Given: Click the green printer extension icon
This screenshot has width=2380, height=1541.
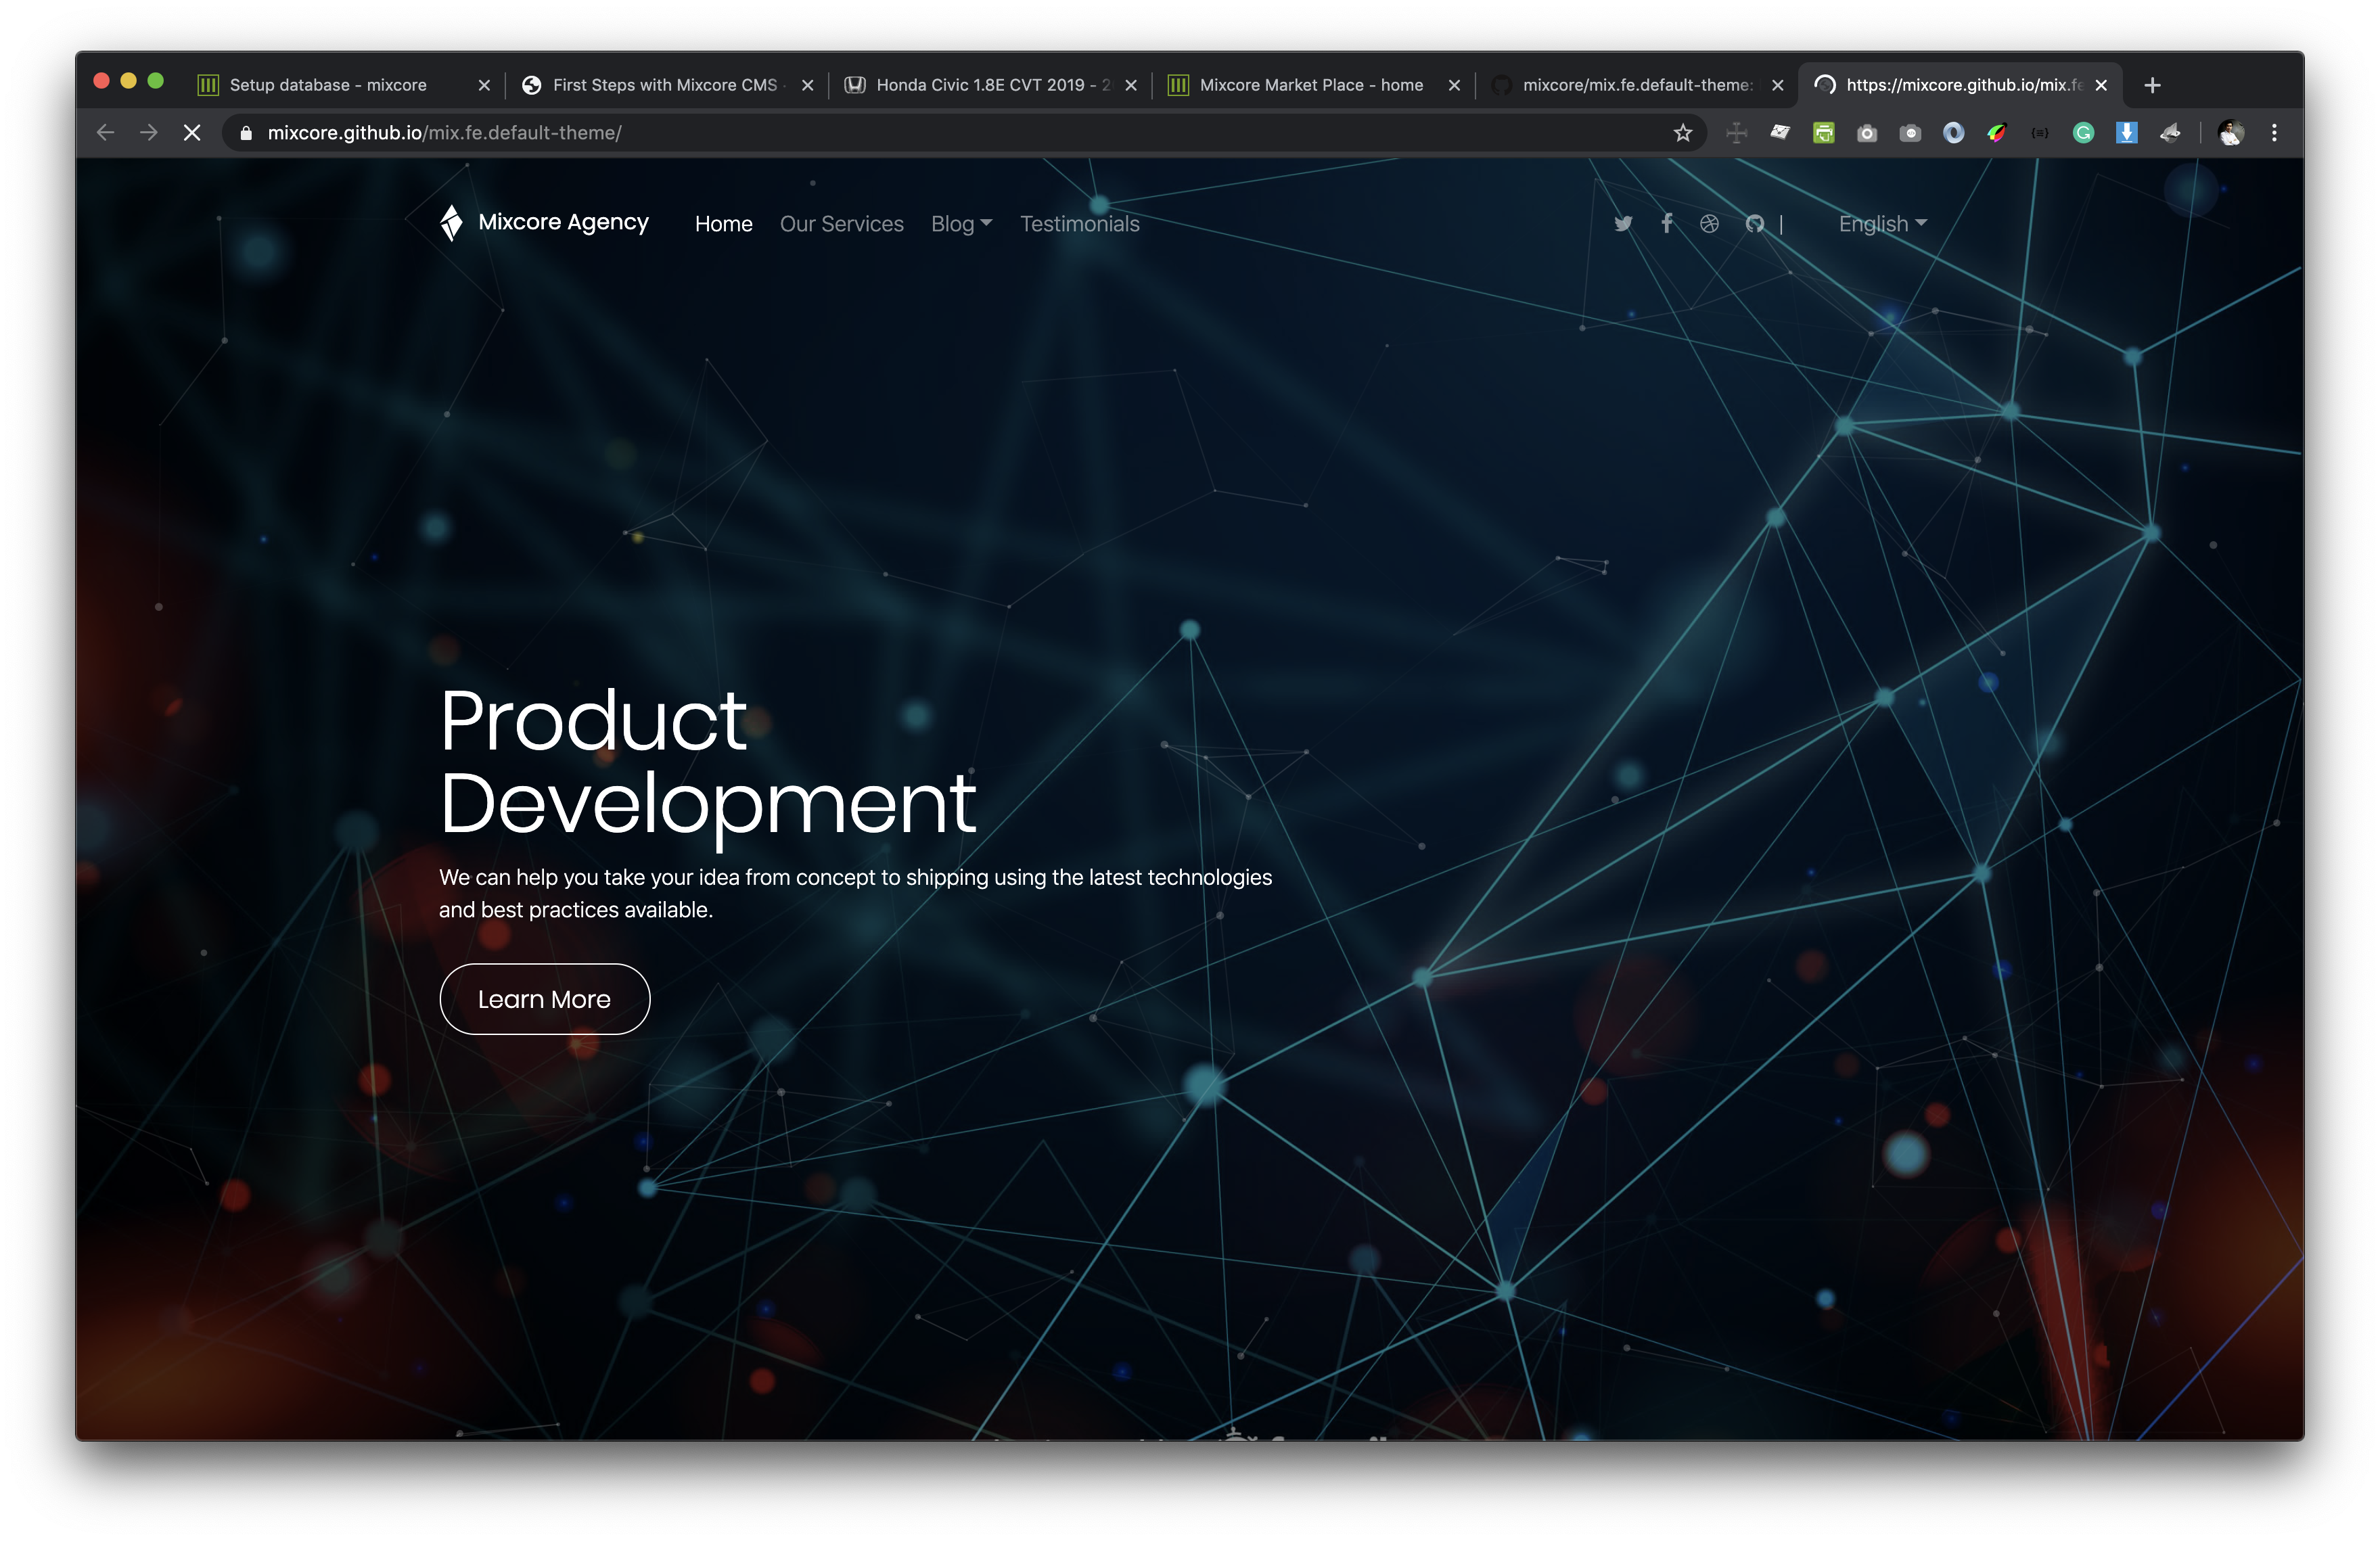Looking at the screenshot, I should [x=1824, y=133].
